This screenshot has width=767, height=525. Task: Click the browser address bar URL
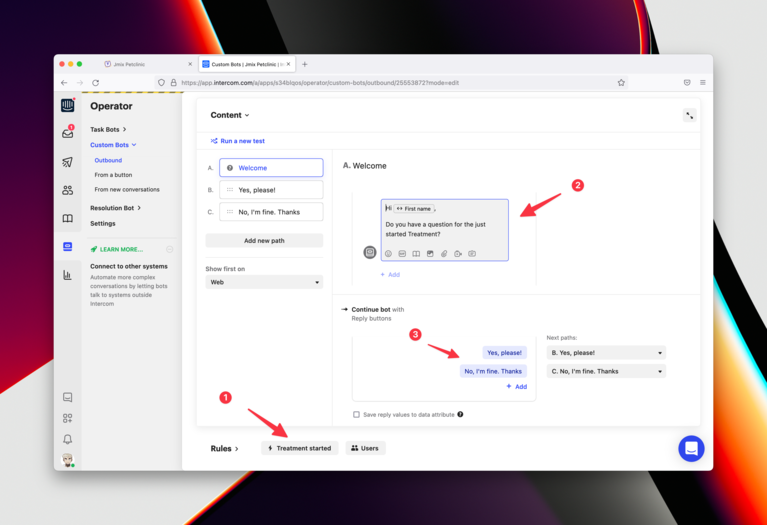320,83
